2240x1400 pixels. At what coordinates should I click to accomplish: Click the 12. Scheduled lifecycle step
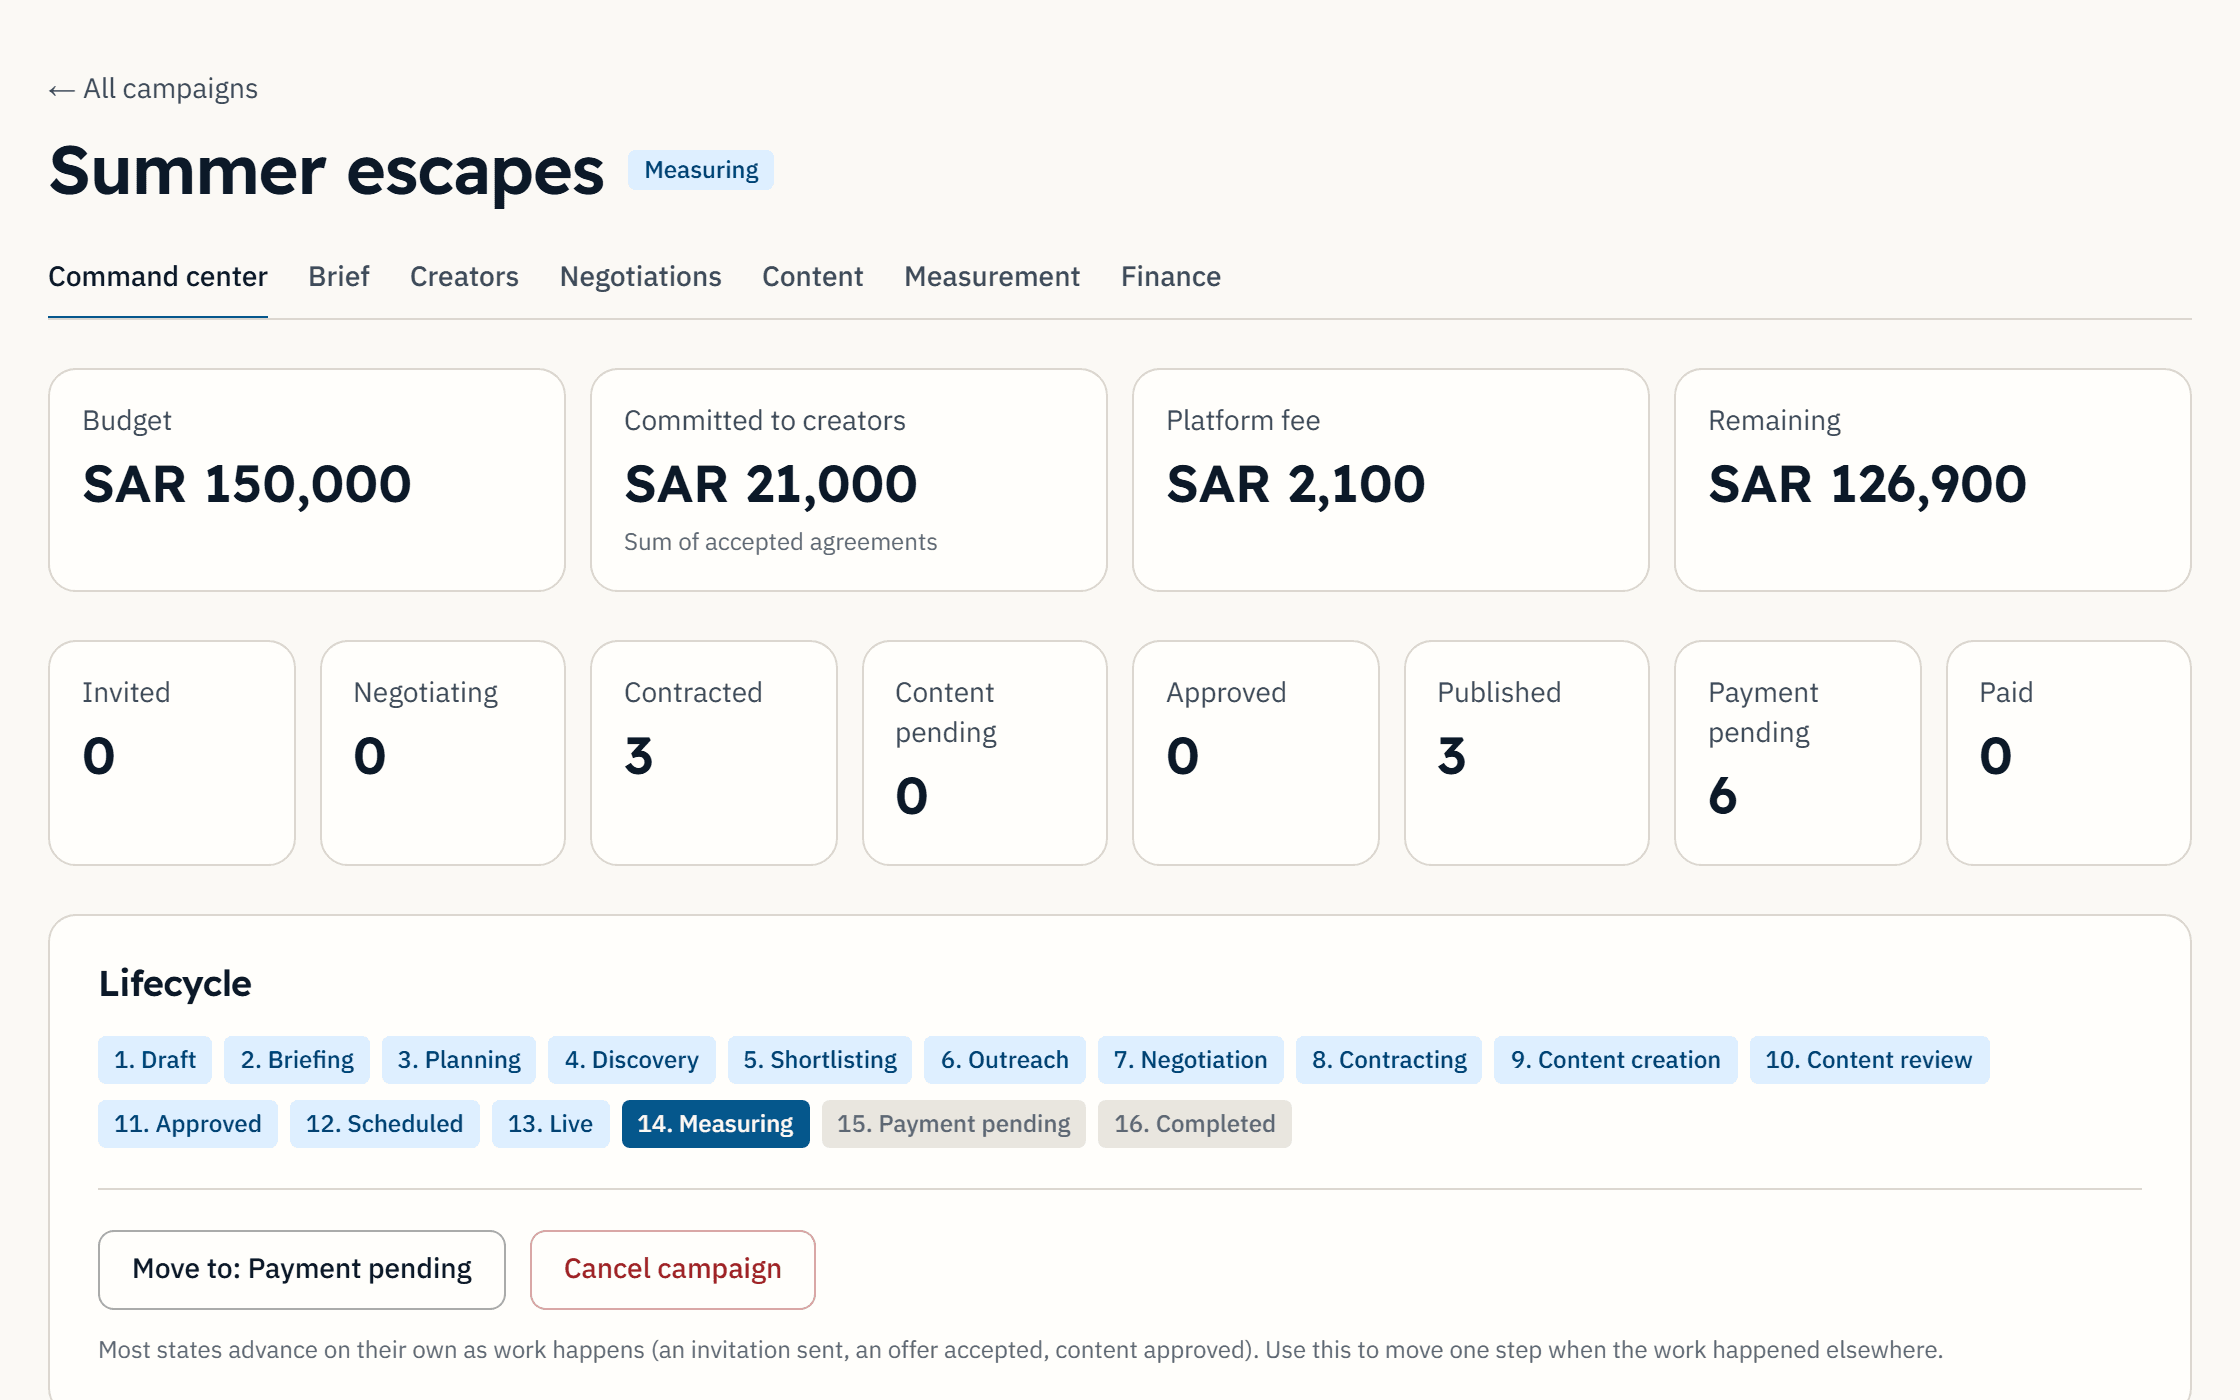click(x=385, y=1124)
